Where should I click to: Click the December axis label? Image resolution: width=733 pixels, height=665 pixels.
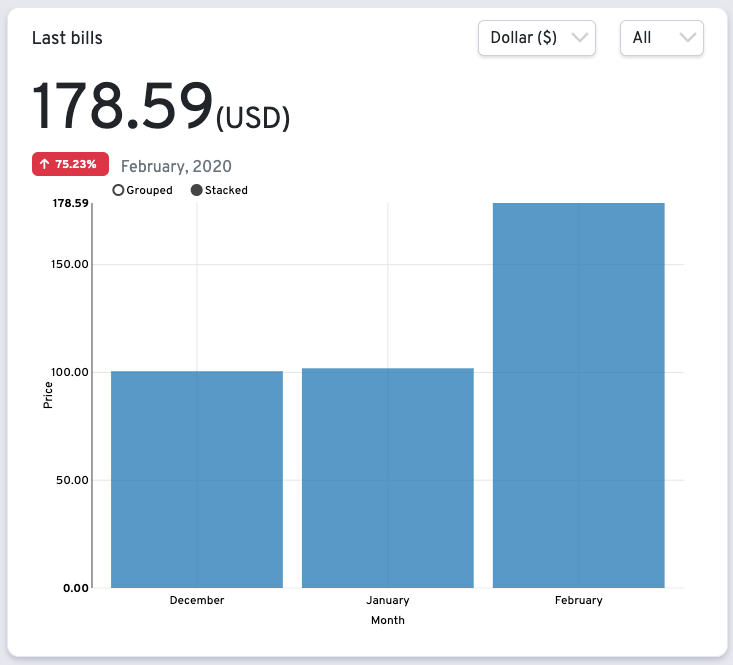point(197,600)
